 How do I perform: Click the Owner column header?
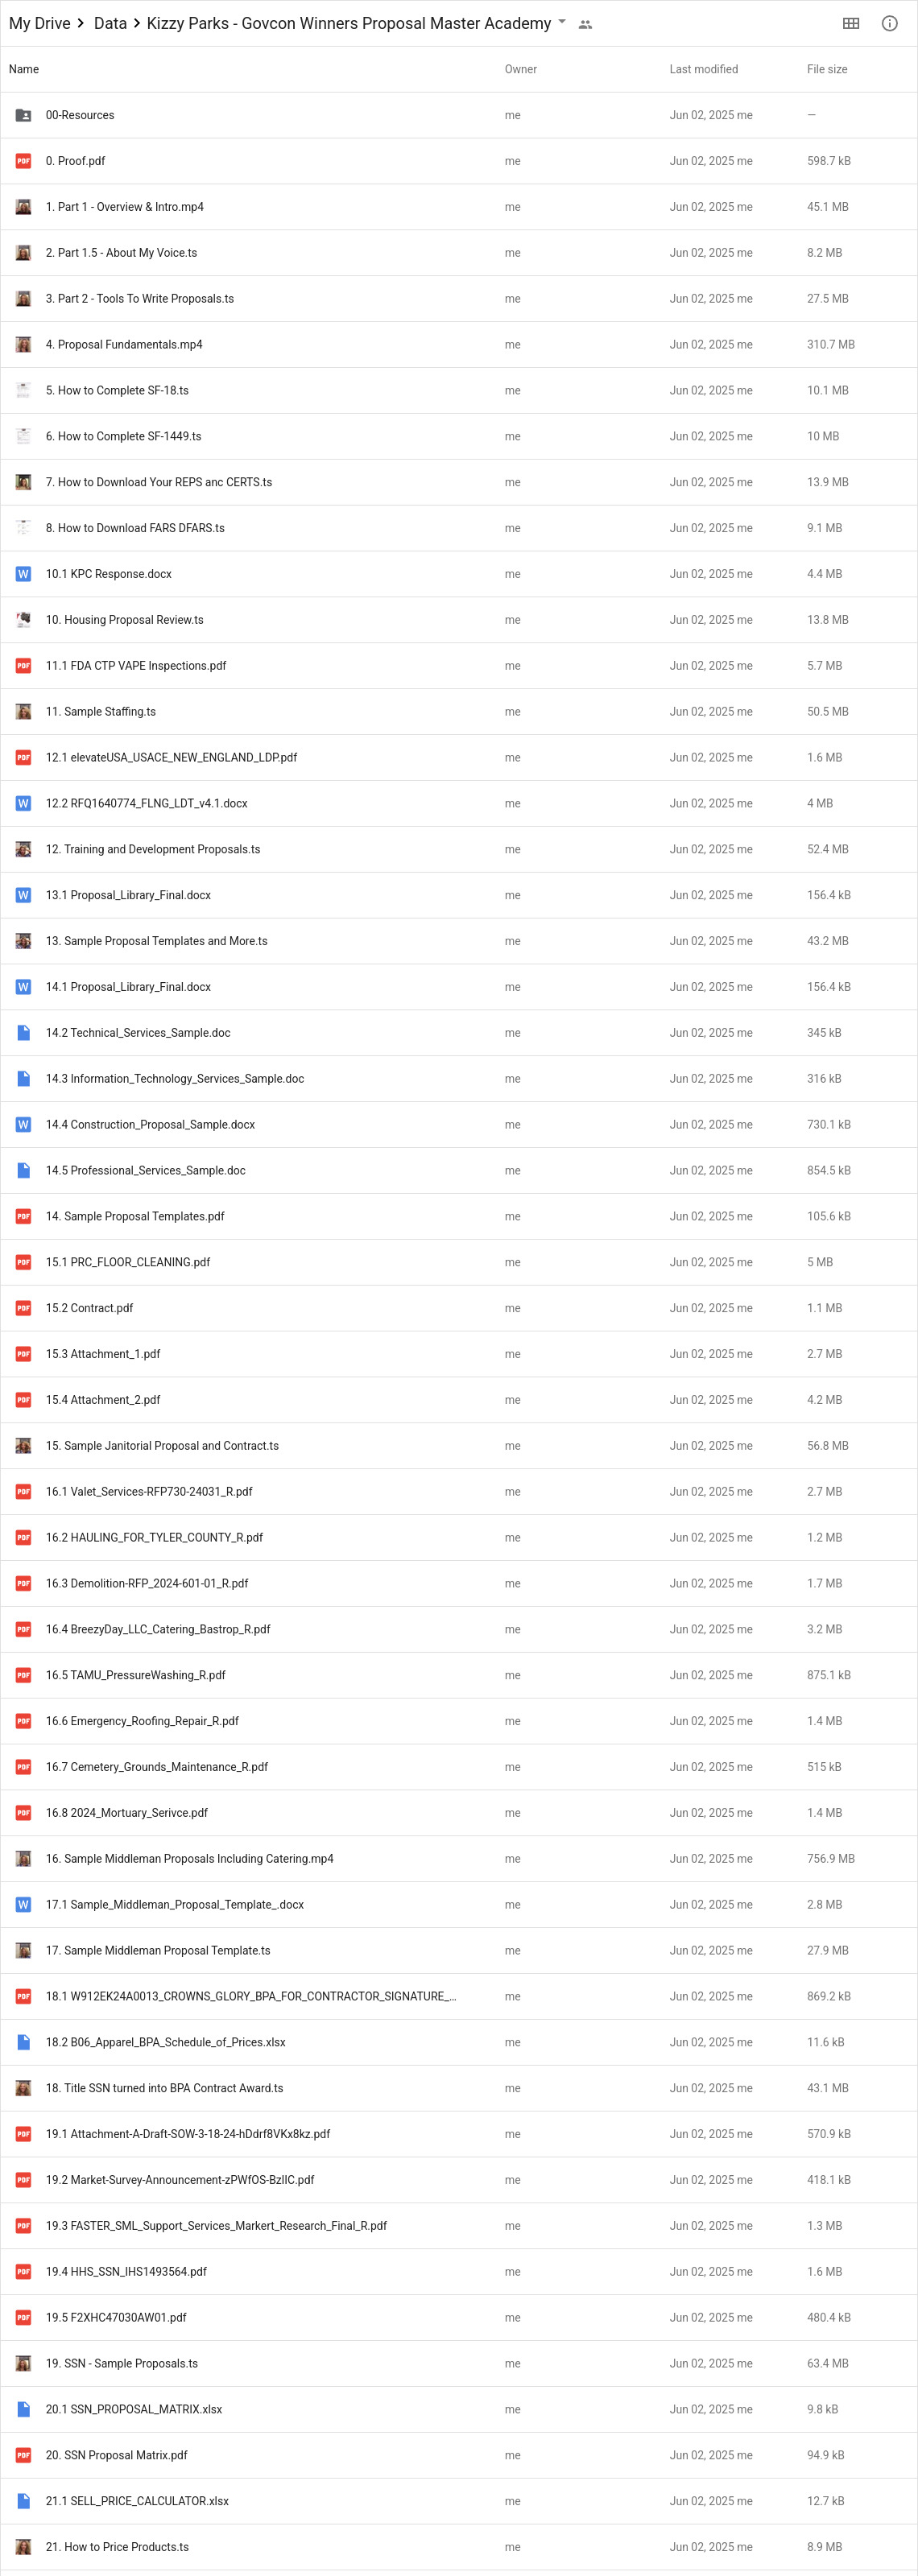click(521, 69)
